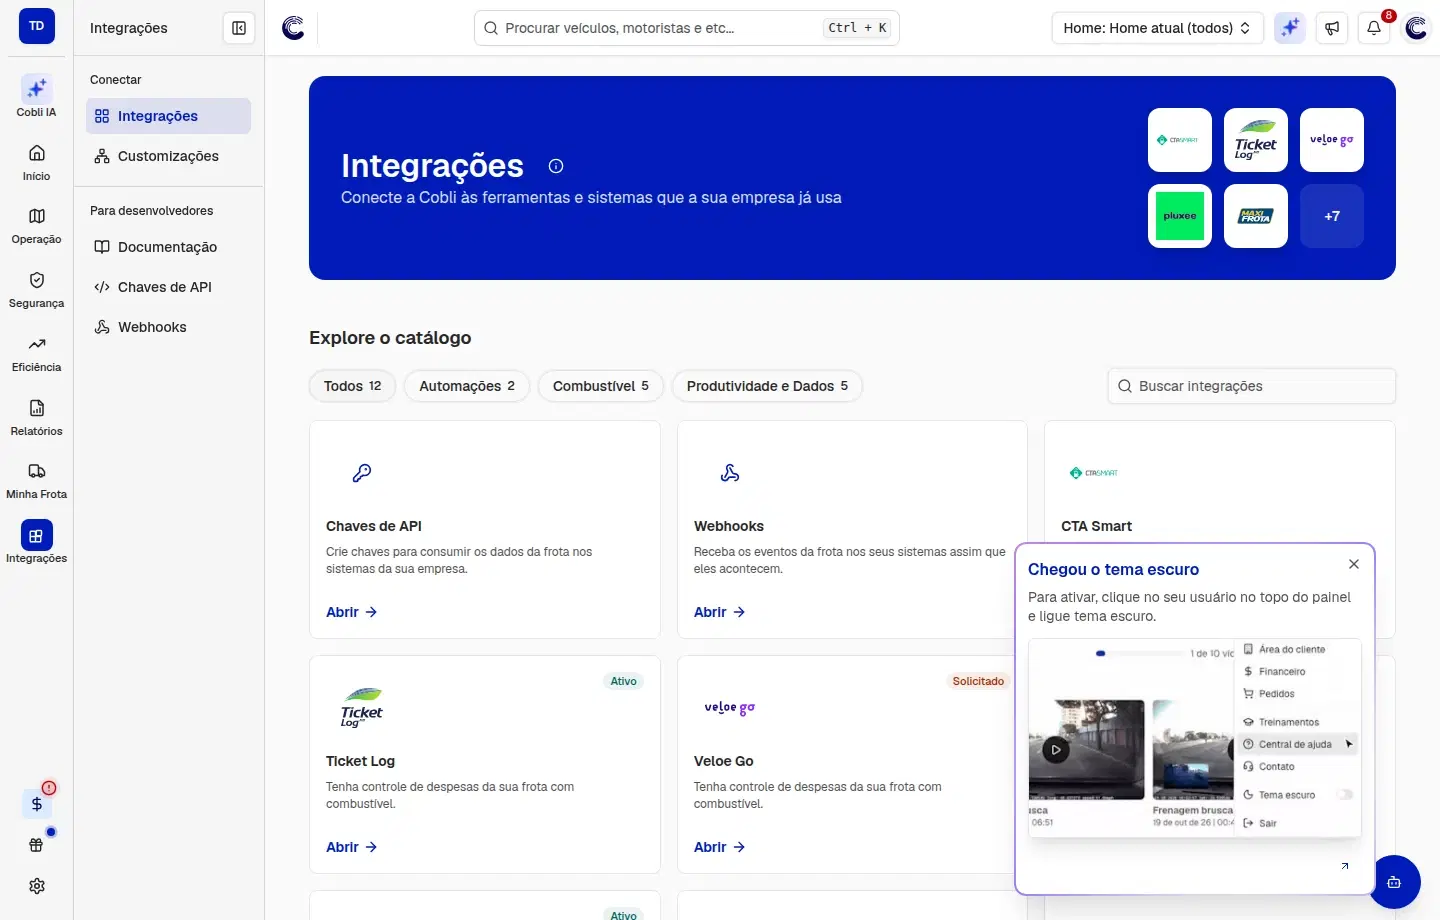Click the Cobli AI sparkle button in top bar
Screen dimensions: 1440x920
click(1290, 28)
